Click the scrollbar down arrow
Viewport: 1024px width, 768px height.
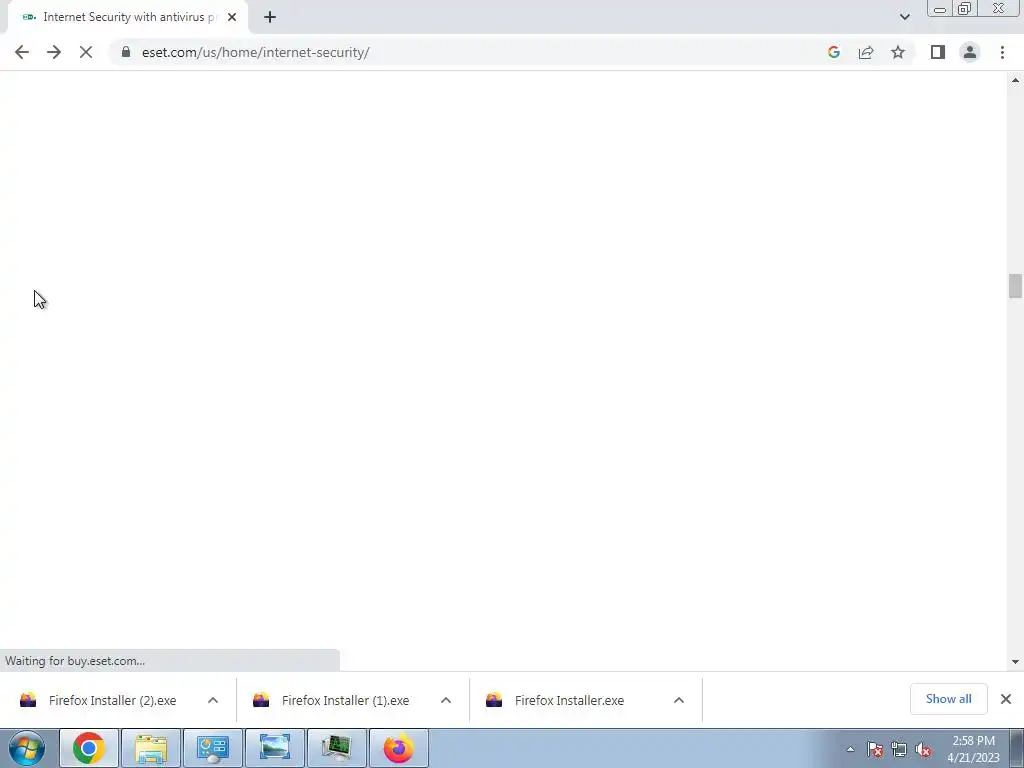pos(1015,662)
